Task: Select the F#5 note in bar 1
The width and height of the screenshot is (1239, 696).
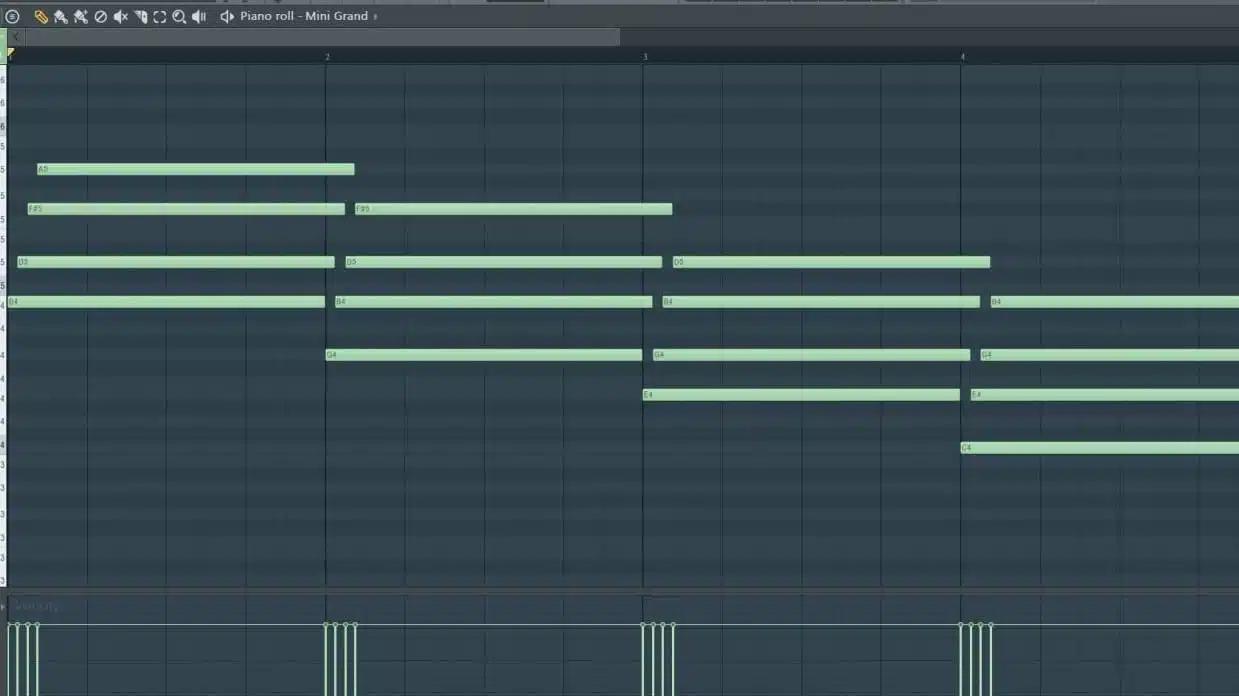Action: pos(186,209)
